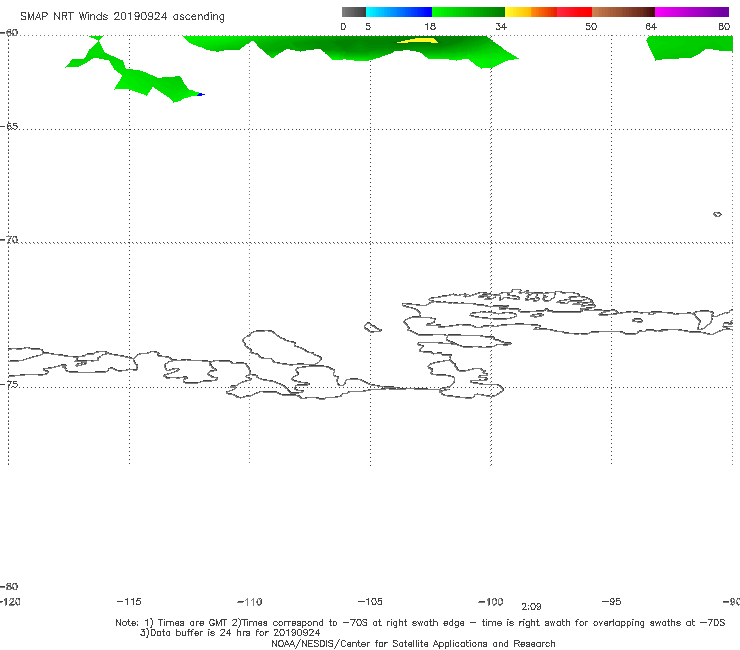This screenshot has height=650, width=740.
Task: Click the yellow high-wind patch near -60 latitude
Action: coord(418,41)
